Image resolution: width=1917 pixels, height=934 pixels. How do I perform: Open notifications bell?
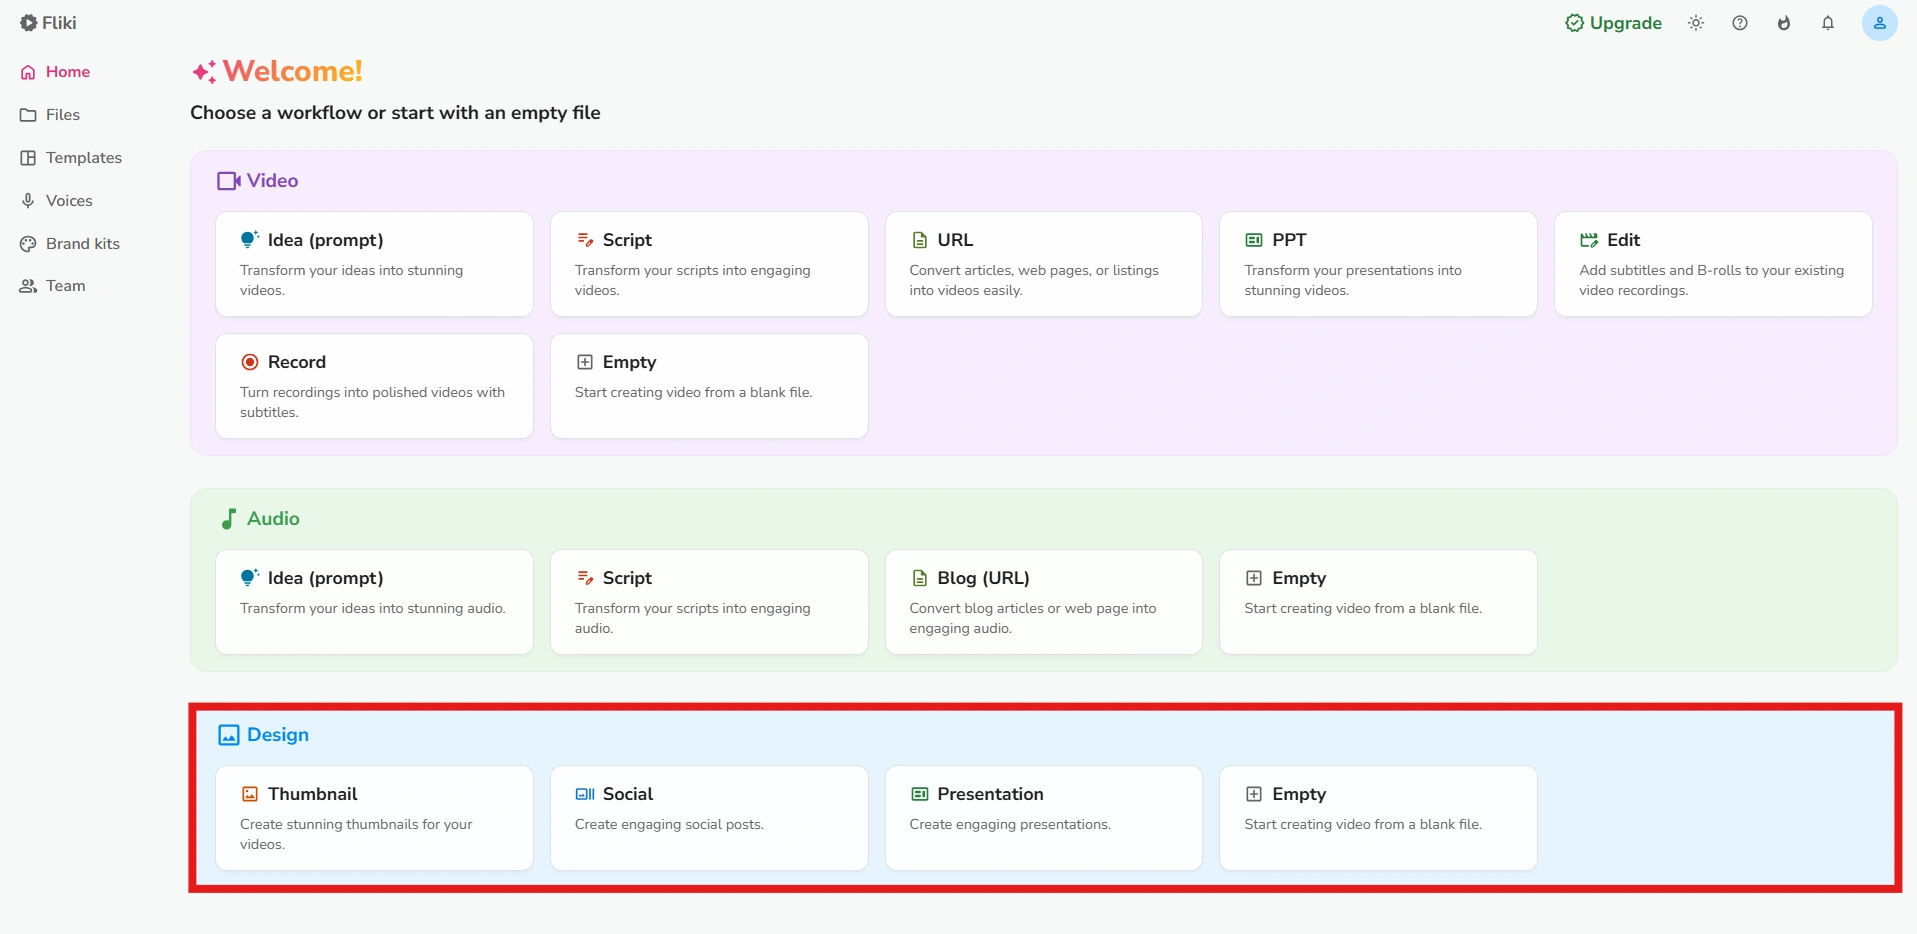click(1828, 23)
